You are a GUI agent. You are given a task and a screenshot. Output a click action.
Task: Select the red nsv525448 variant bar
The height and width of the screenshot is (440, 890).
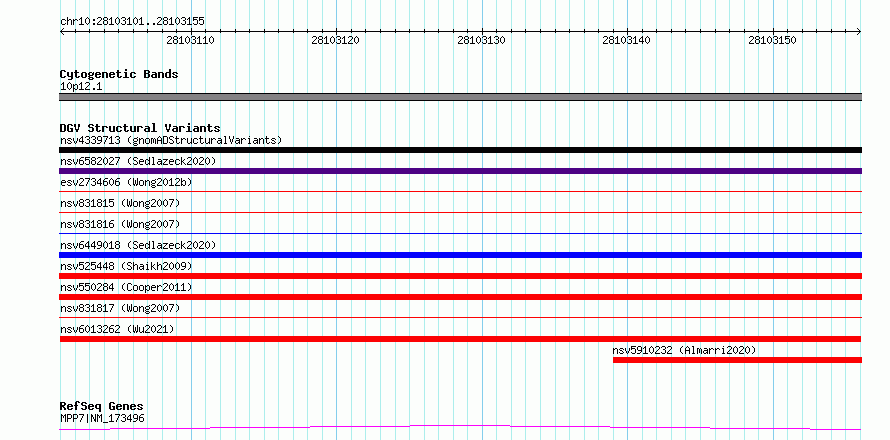460,276
